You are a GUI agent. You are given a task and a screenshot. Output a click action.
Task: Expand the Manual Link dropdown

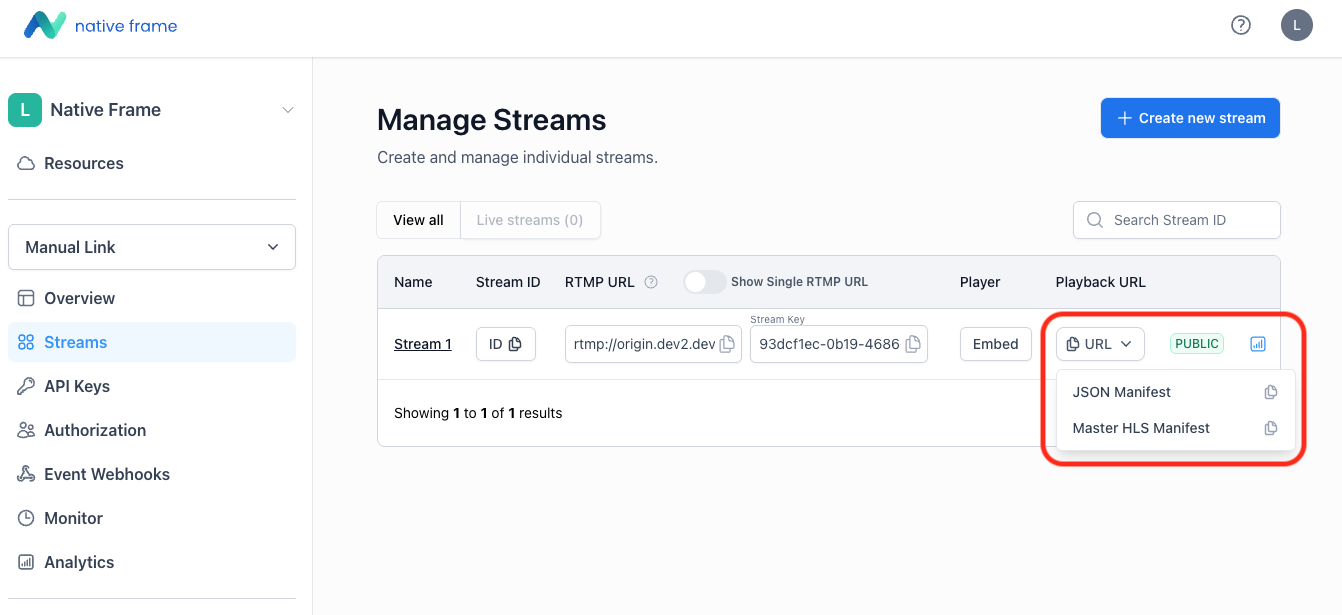pyautogui.click(x=152, y=247)
